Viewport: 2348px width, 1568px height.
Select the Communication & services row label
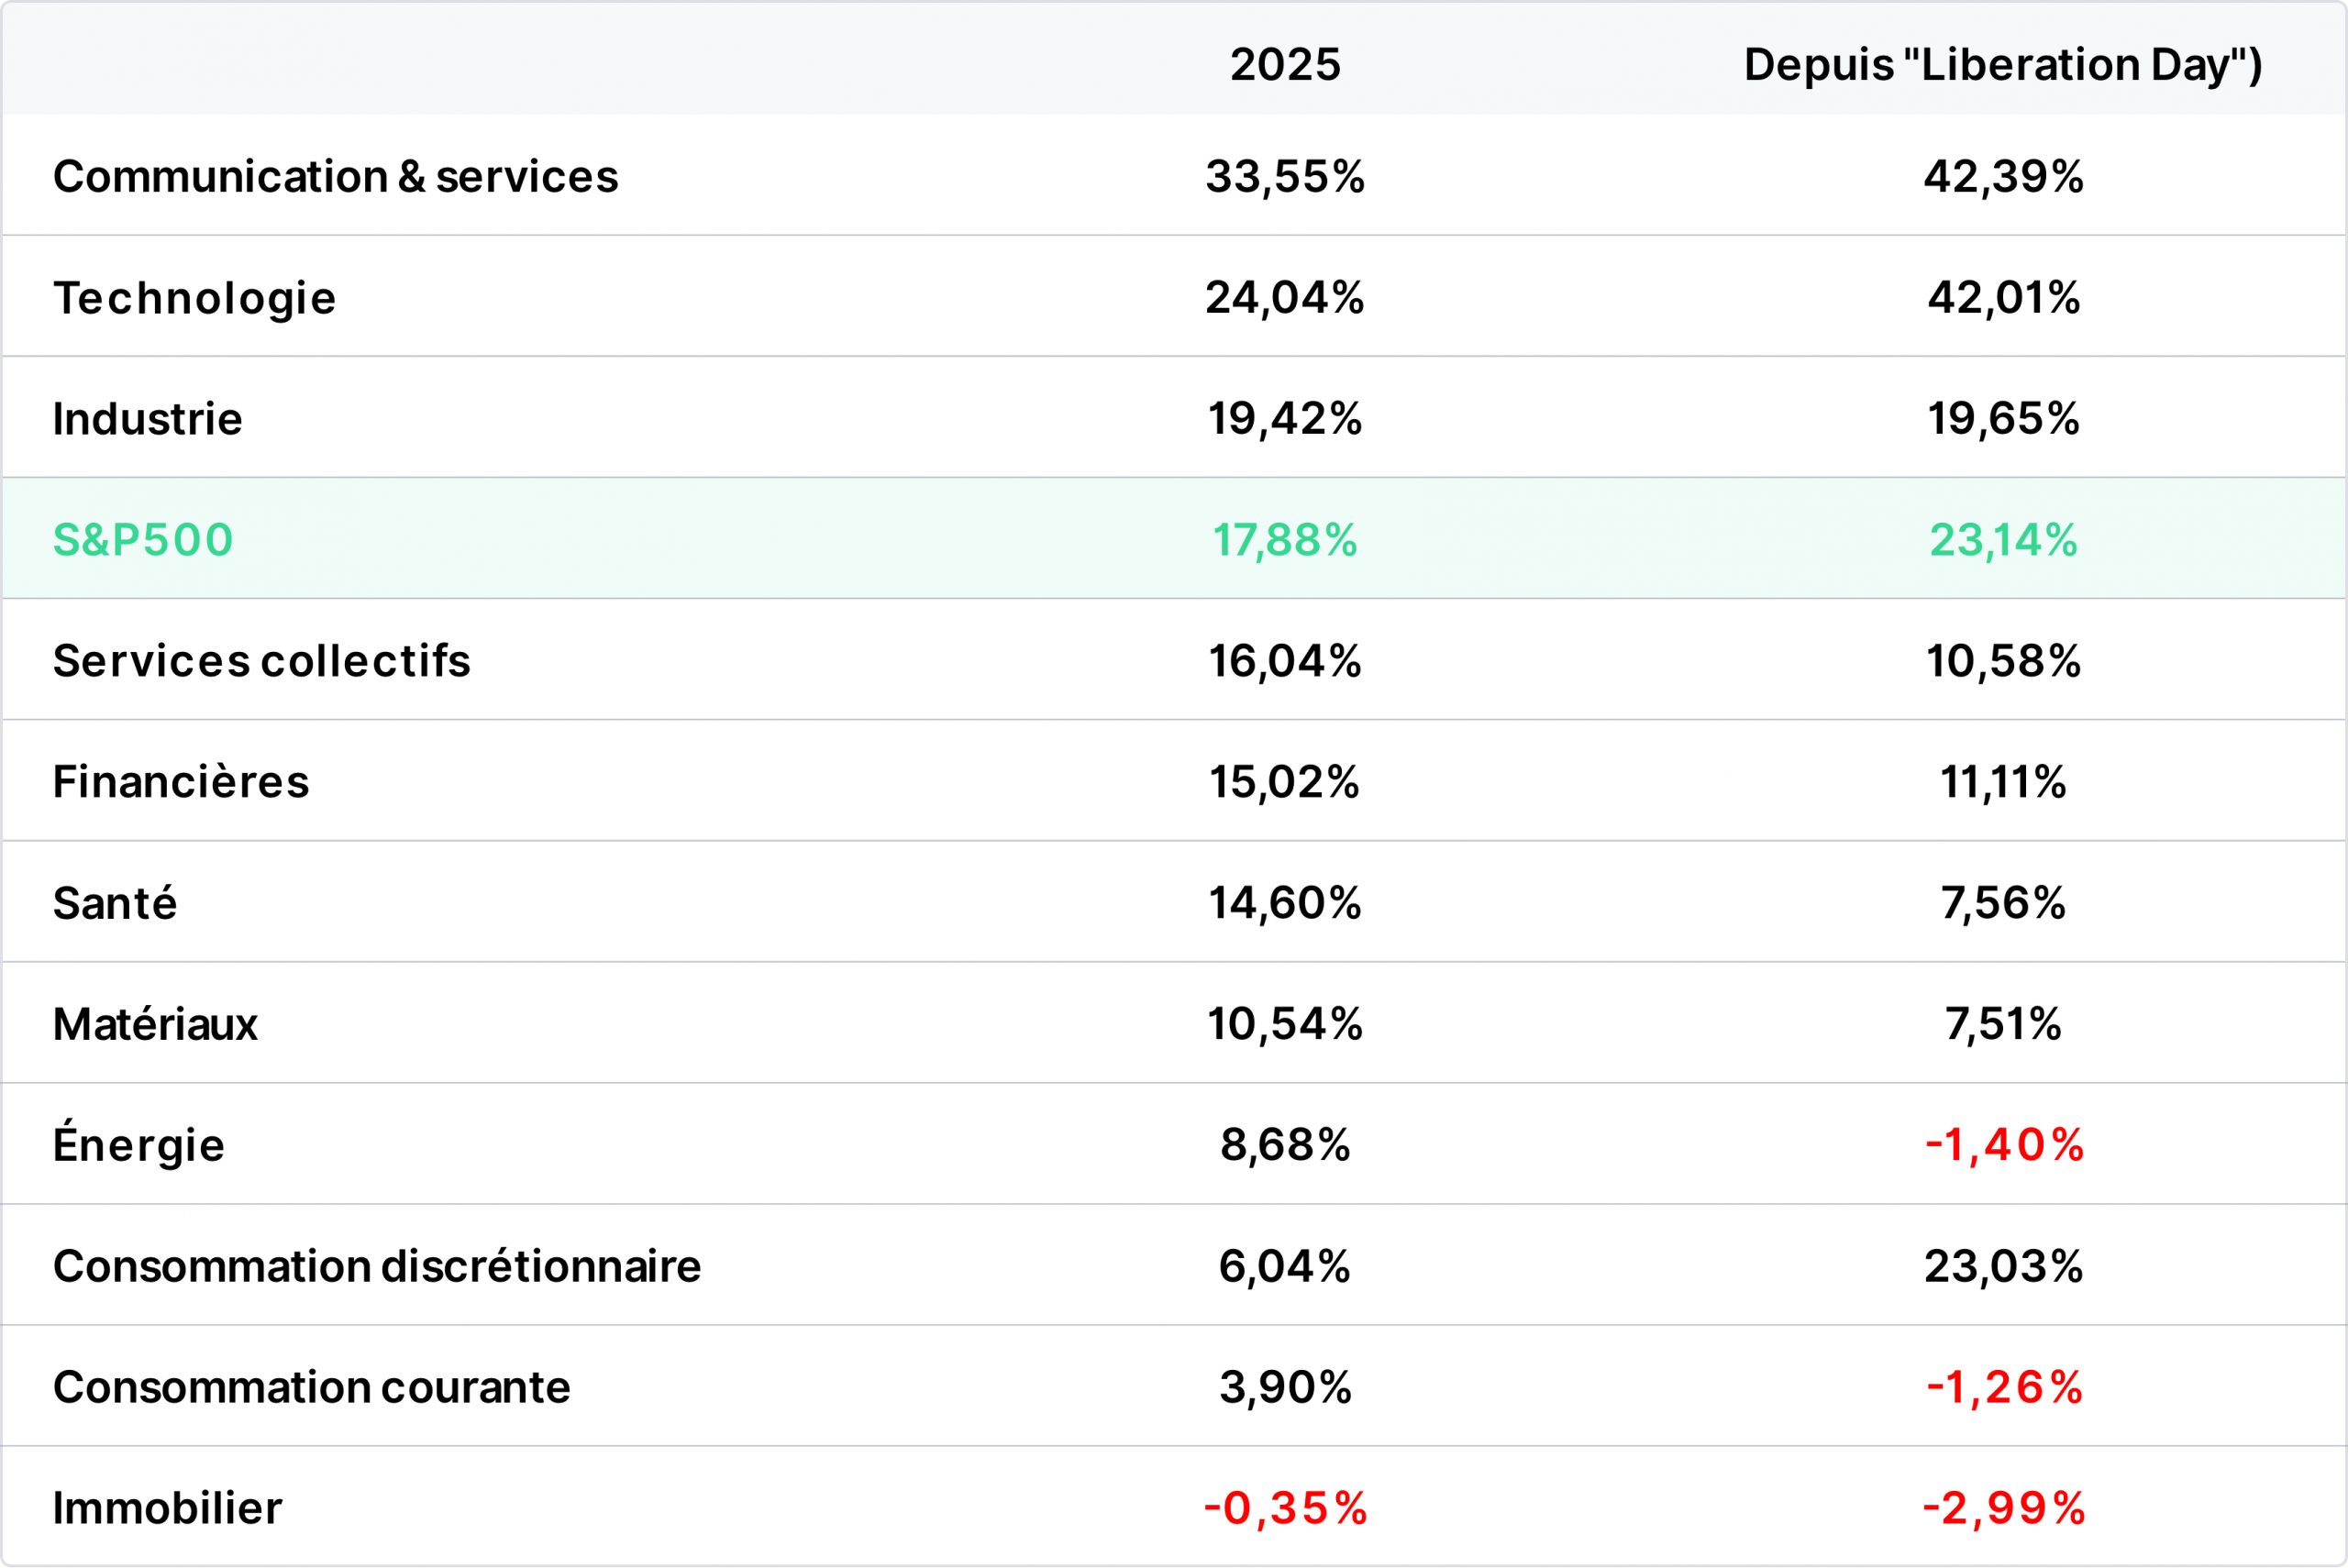click(x=336, y=176)
